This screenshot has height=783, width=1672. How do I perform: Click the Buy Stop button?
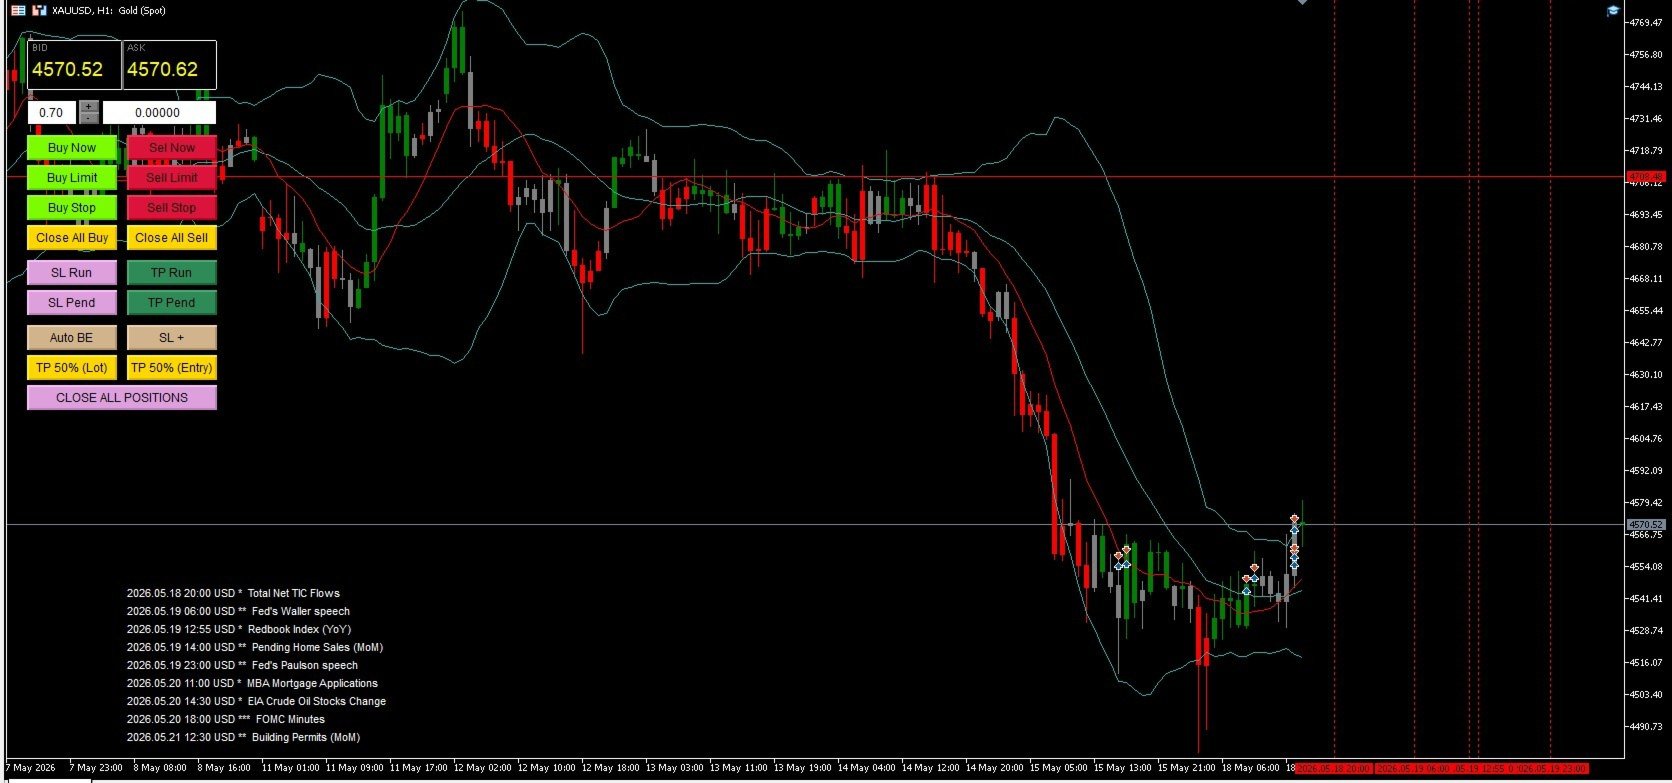point(72,207)
